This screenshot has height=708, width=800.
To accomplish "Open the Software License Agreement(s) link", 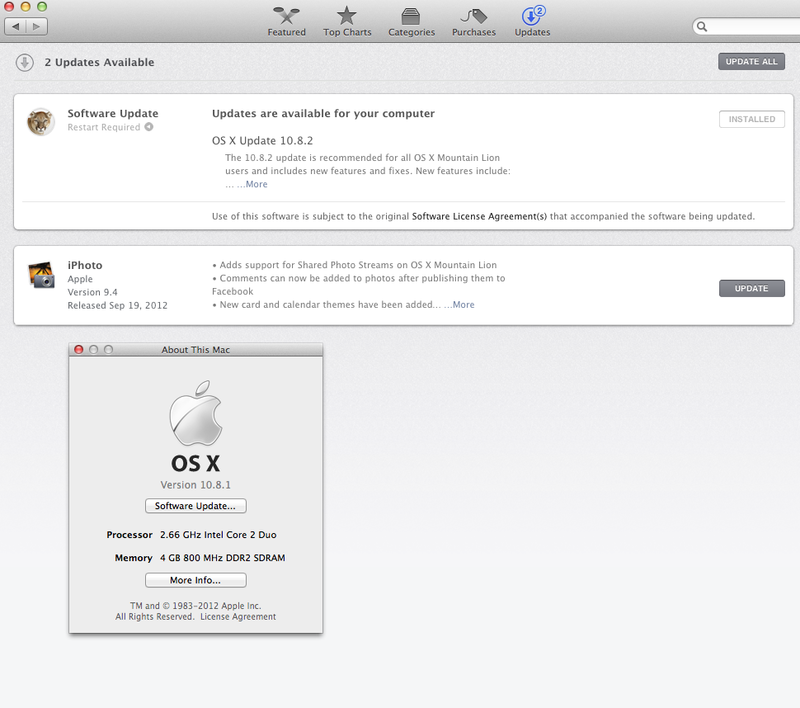I will point(479,216).
